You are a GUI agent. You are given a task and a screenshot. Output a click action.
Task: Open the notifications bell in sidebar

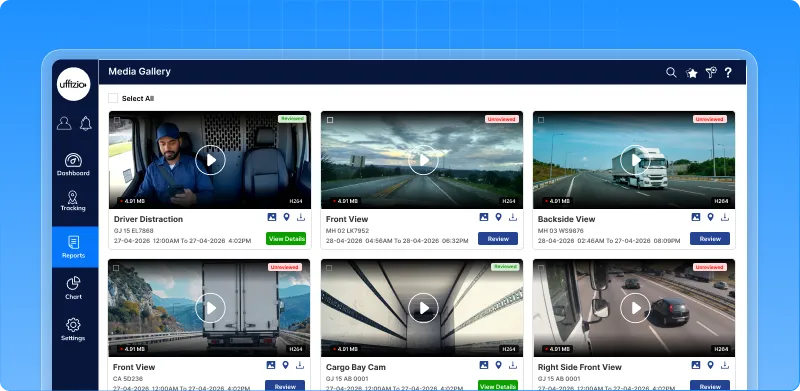[x=86, y=123]
